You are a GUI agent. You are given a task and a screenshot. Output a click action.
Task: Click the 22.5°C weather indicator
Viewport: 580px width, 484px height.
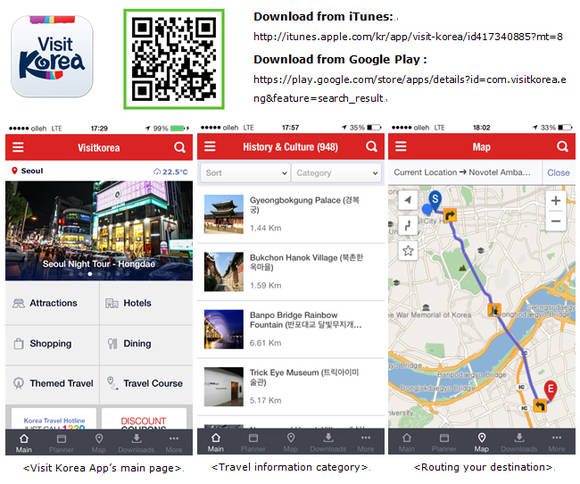point(171,172)
